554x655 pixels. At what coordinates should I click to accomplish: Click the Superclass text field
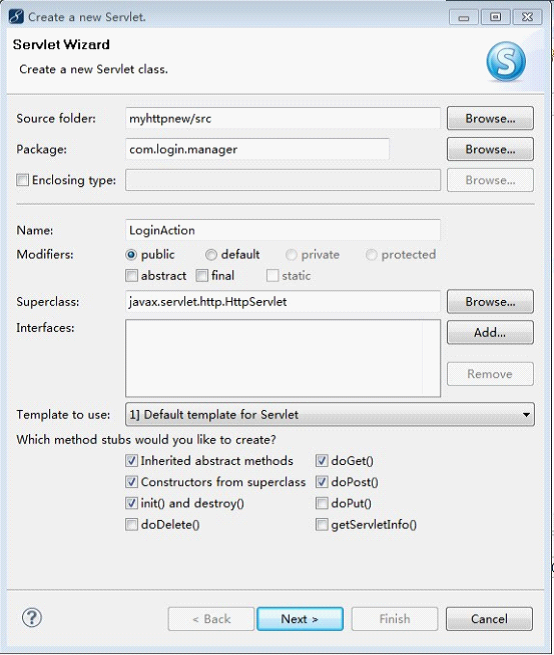coord(283,302)
